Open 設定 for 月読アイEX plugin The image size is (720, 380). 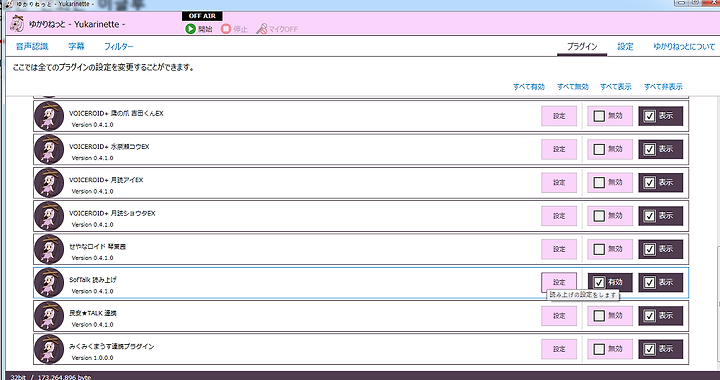(x=559, y=183)
